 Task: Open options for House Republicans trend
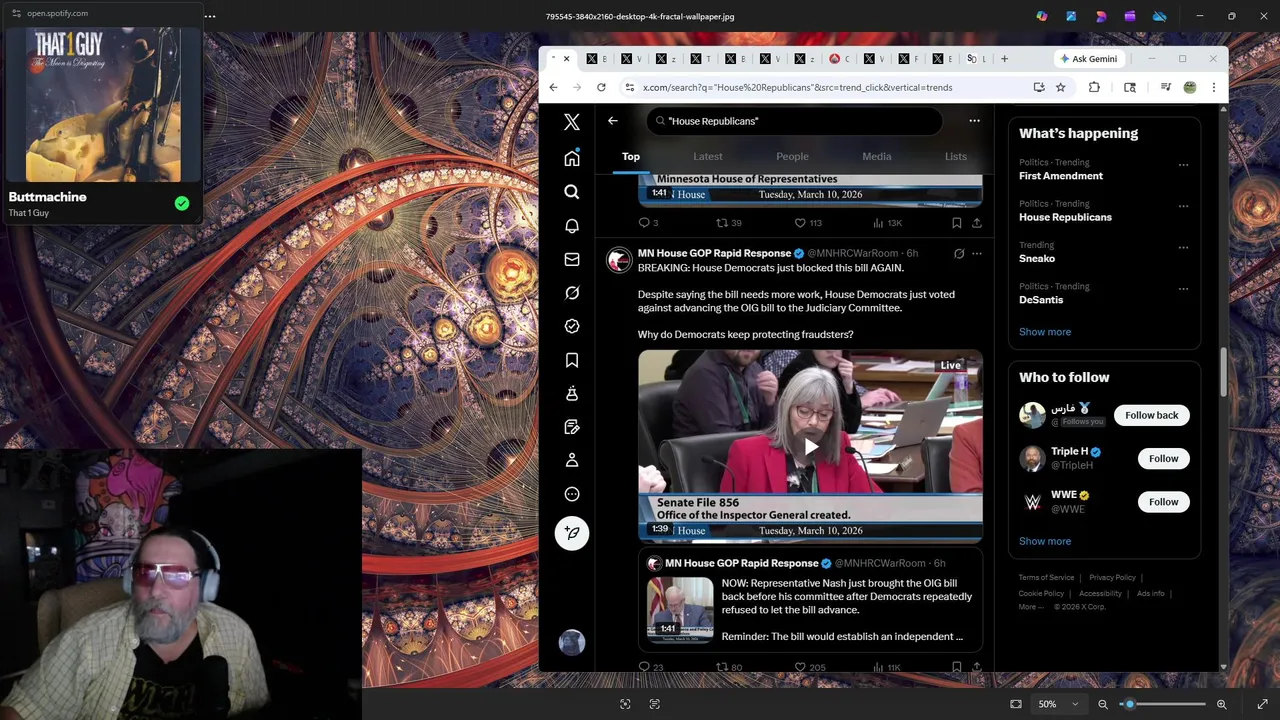[1183, 206]
